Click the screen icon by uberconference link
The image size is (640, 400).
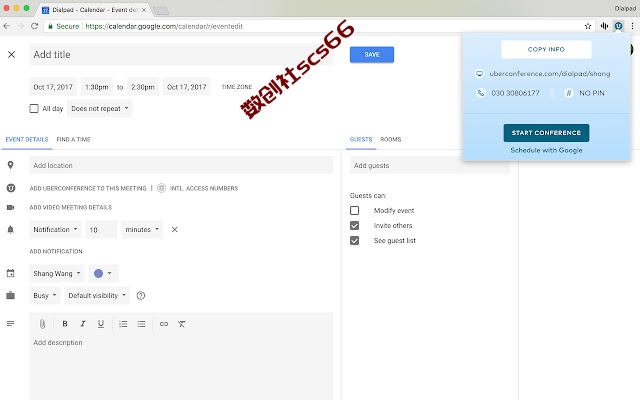coord(480,73)
